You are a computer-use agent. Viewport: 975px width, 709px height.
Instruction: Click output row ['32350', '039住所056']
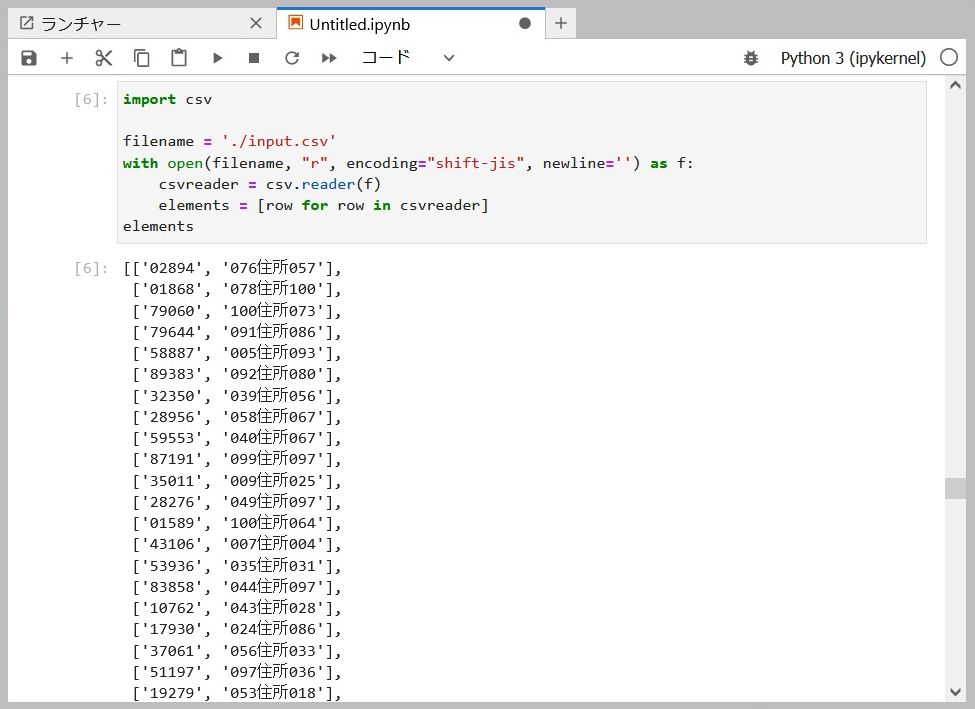[x=237, y=396]
